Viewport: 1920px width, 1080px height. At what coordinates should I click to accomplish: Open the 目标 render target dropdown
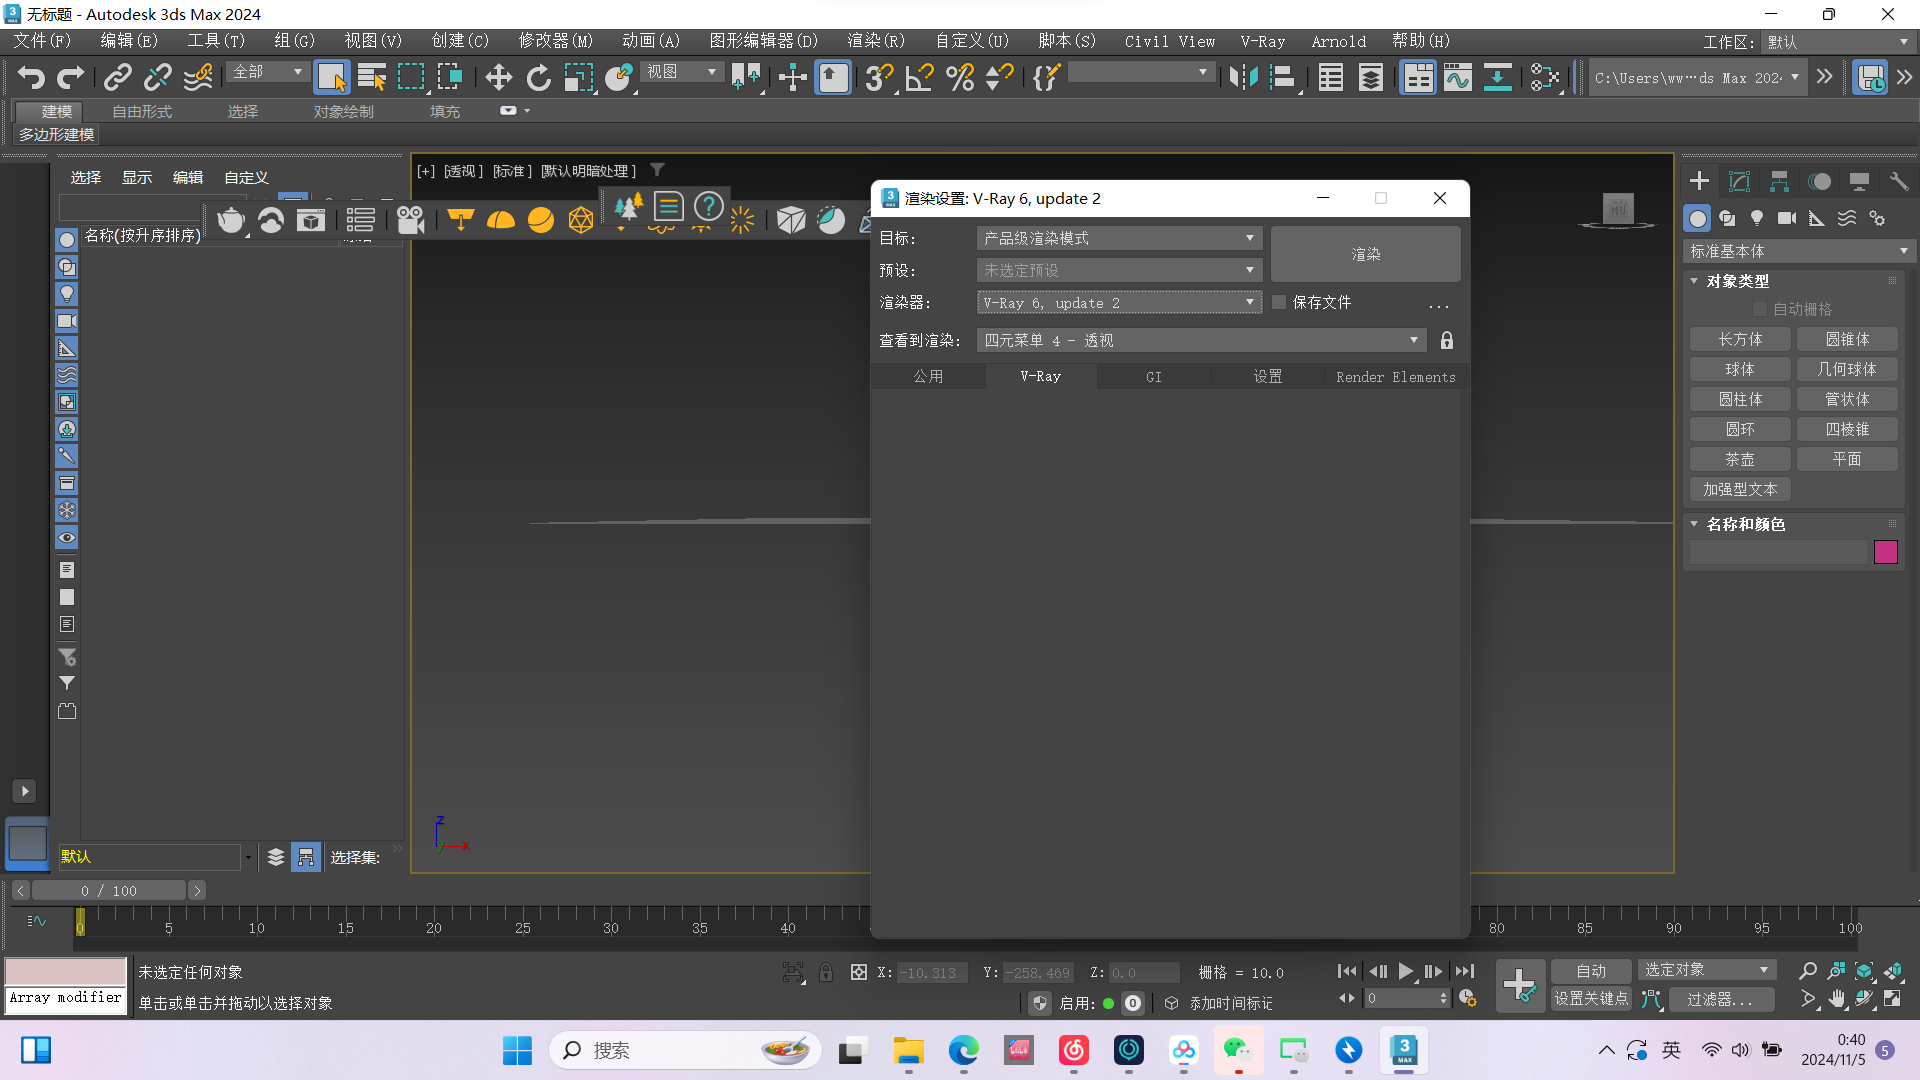pyautogui.click(x=1248, y=238)
